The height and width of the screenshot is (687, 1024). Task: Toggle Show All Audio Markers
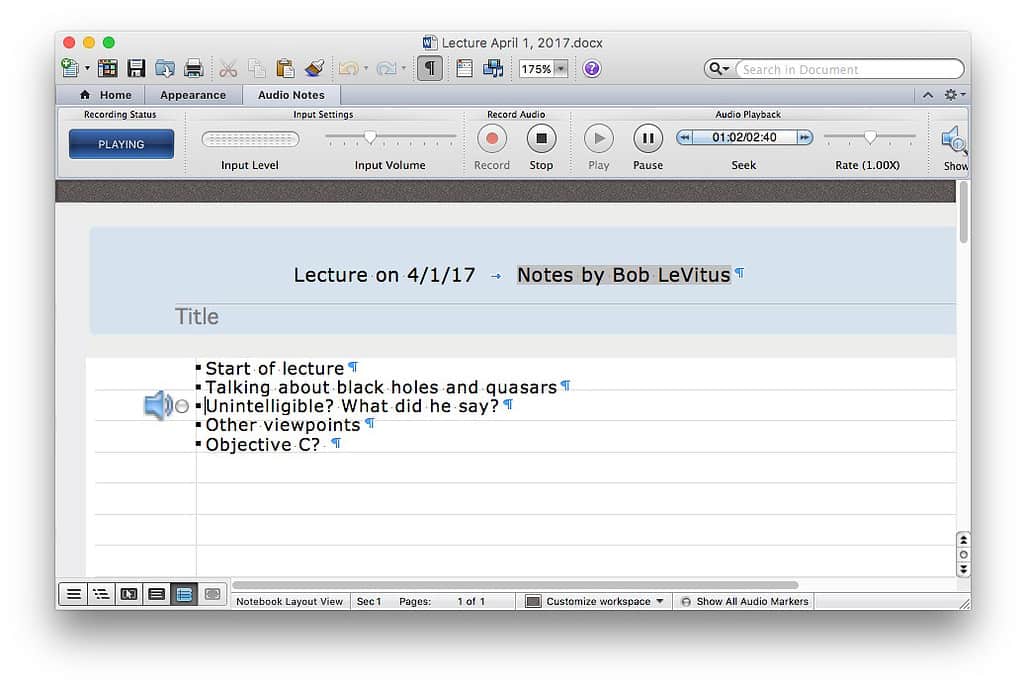pos(743,602)
